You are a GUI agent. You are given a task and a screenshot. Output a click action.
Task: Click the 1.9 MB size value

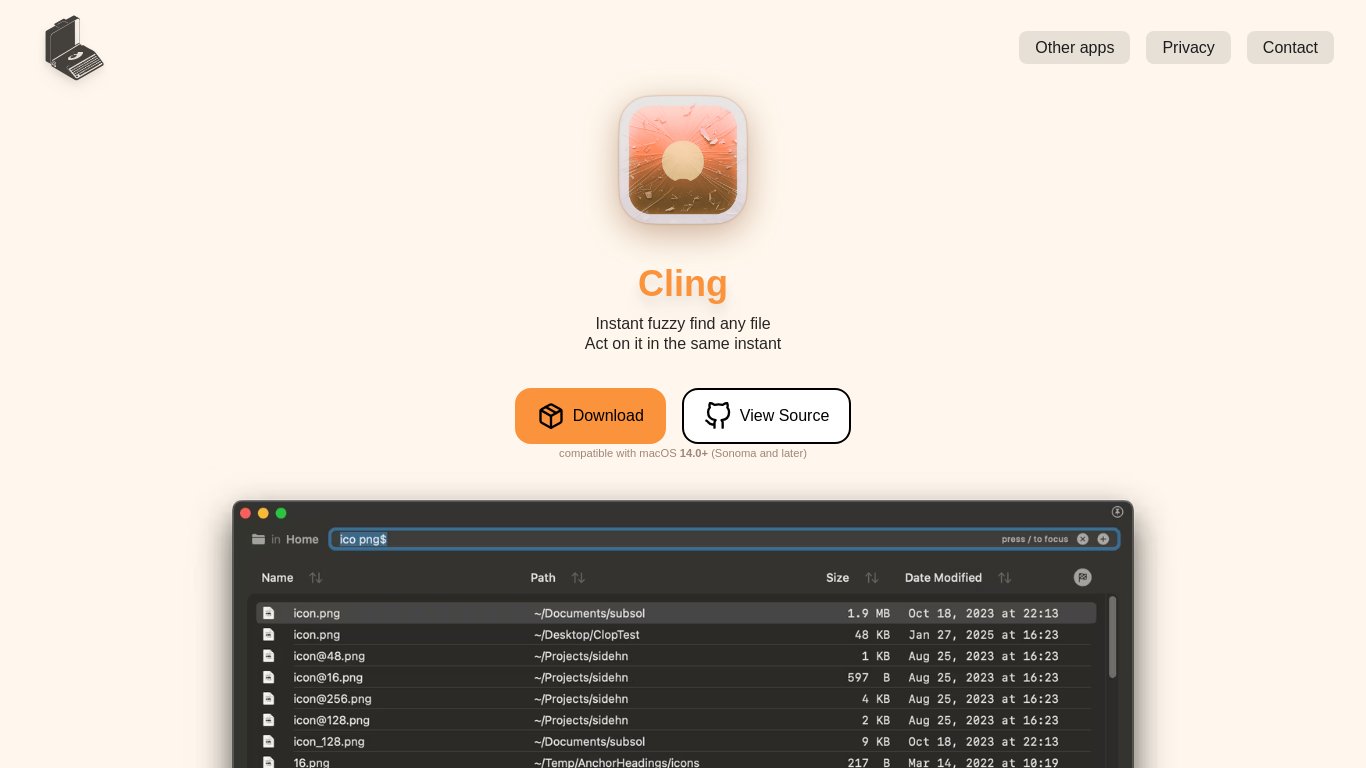868,613
